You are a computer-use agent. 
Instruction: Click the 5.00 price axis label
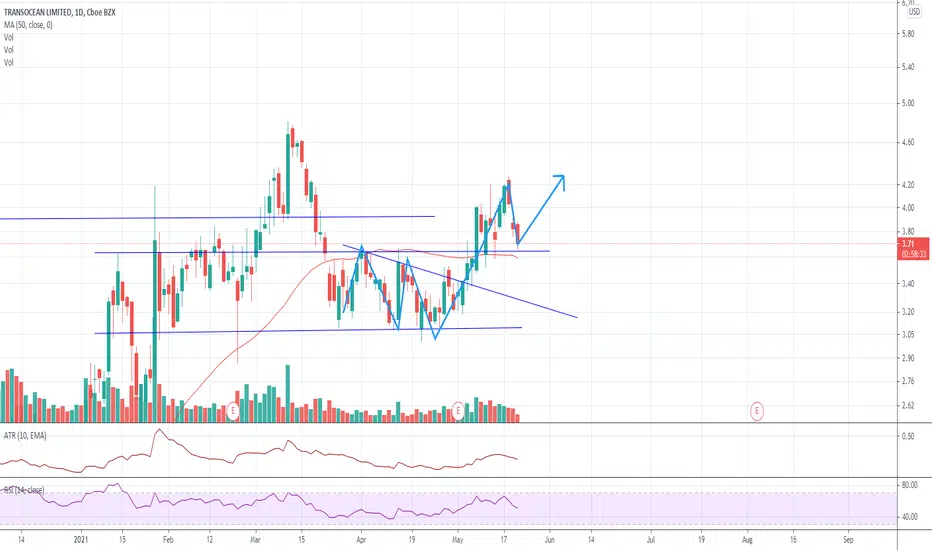click(908, 103)
